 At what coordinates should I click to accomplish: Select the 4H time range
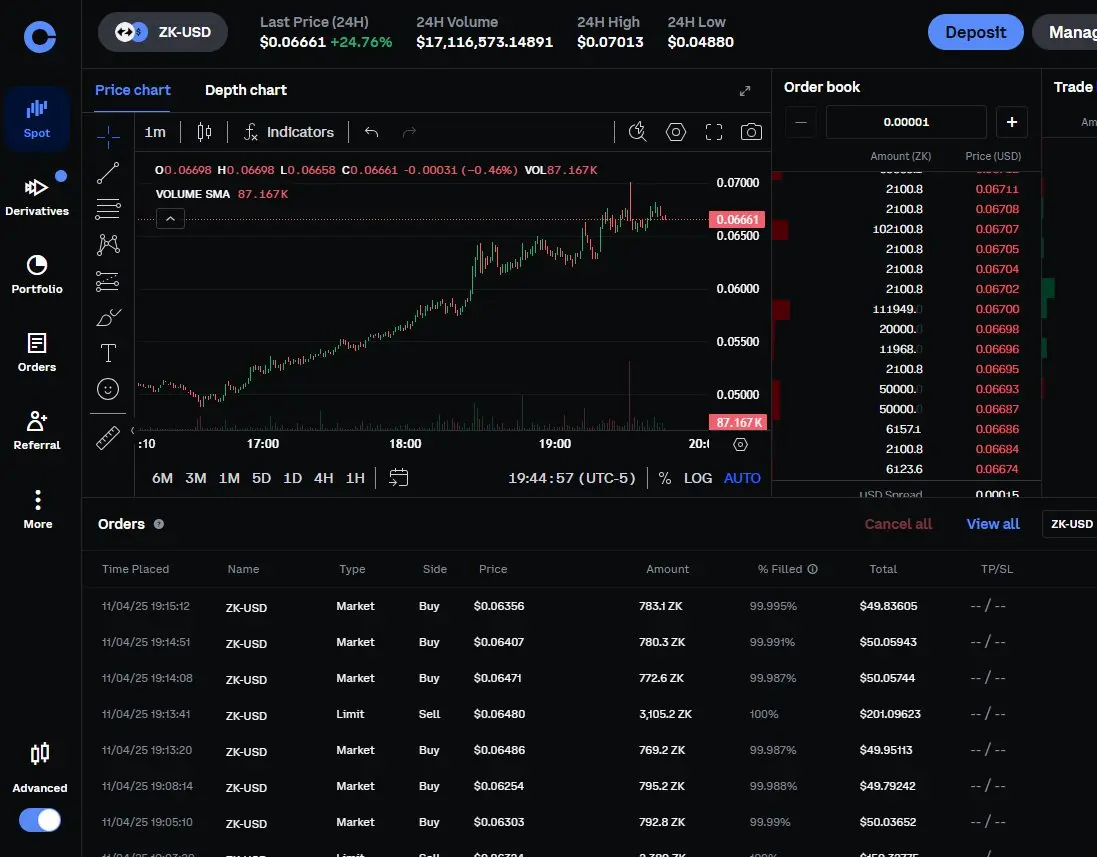[x=323, y=478]
